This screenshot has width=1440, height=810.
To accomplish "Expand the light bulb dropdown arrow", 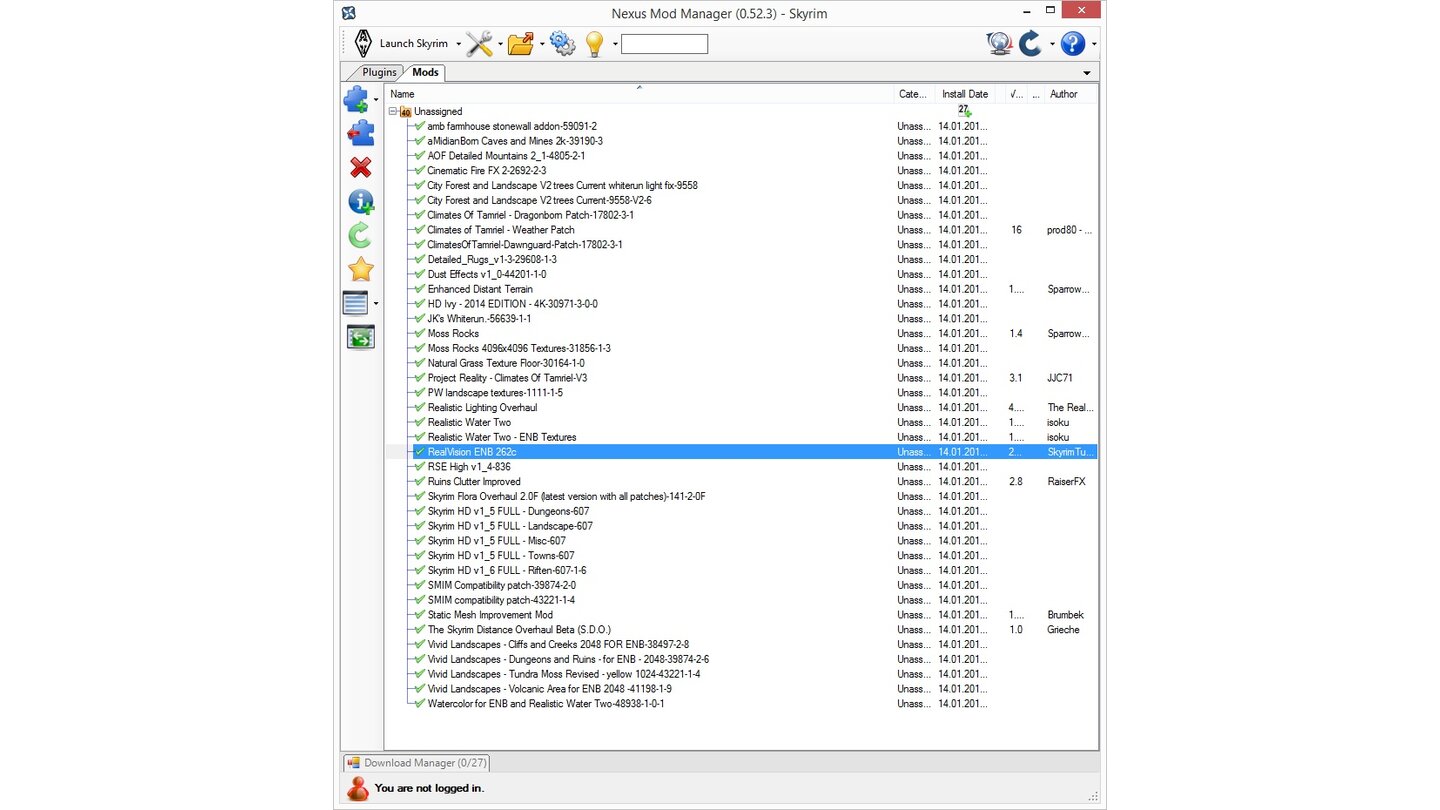I will pos(615,44).
